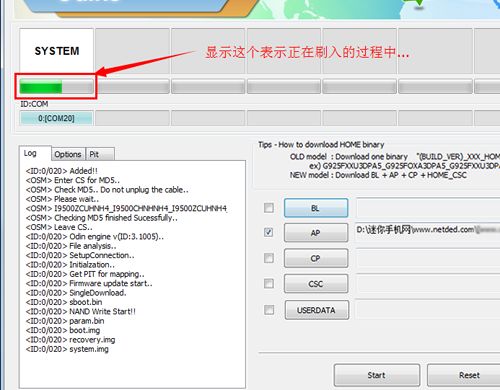
Task: Select a CP modem file
Action: point(316,258)
